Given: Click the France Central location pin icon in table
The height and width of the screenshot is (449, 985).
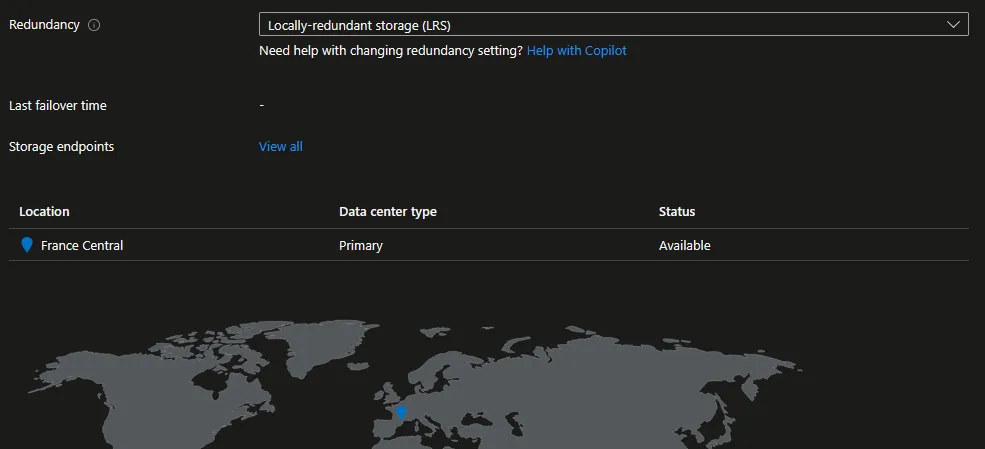Looking at the screenshot, I should (26, 245).
